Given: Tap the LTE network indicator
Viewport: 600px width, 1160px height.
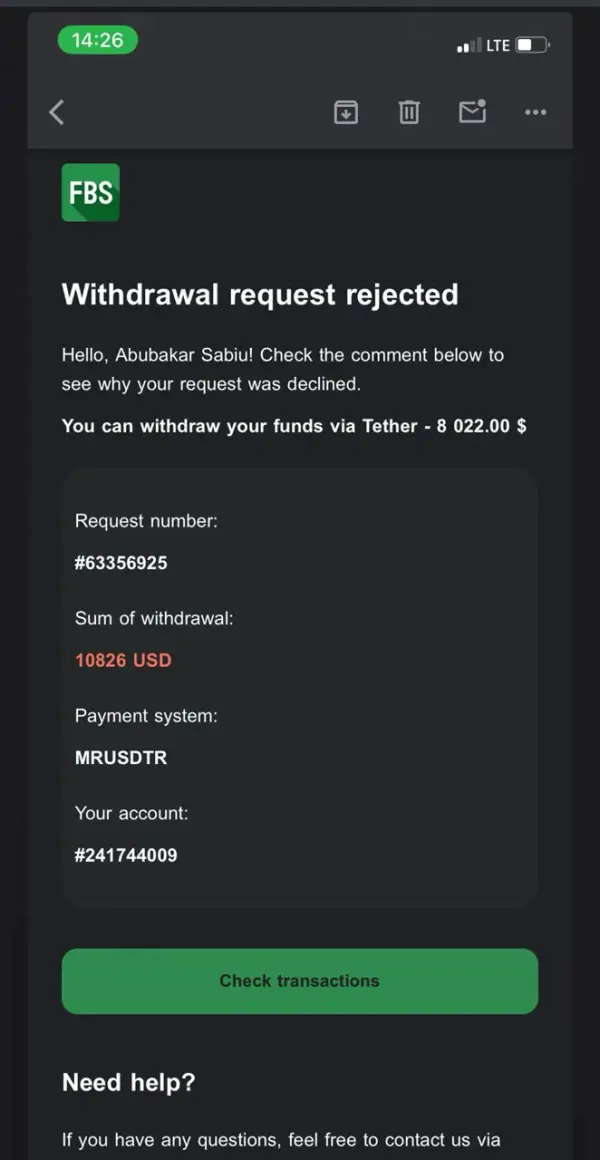Looking at the screenshot, I should tap(498, 45).
